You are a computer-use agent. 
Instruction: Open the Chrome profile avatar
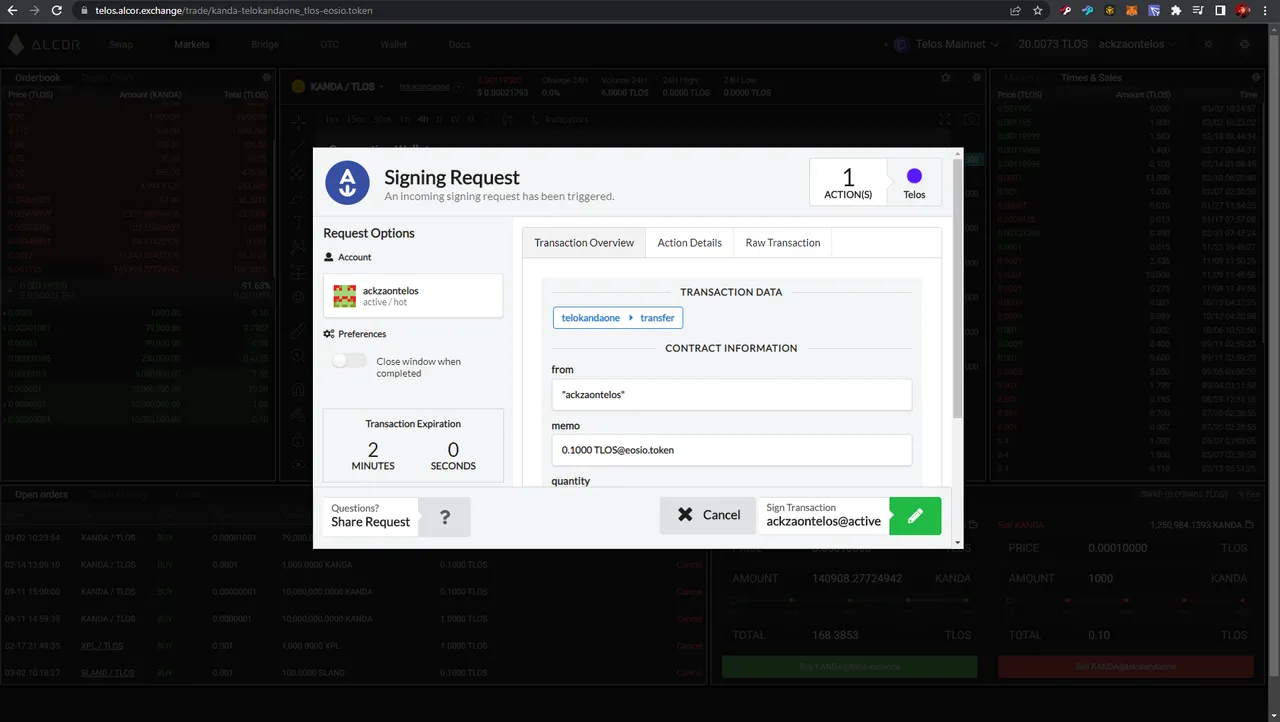pos(1244,11)
